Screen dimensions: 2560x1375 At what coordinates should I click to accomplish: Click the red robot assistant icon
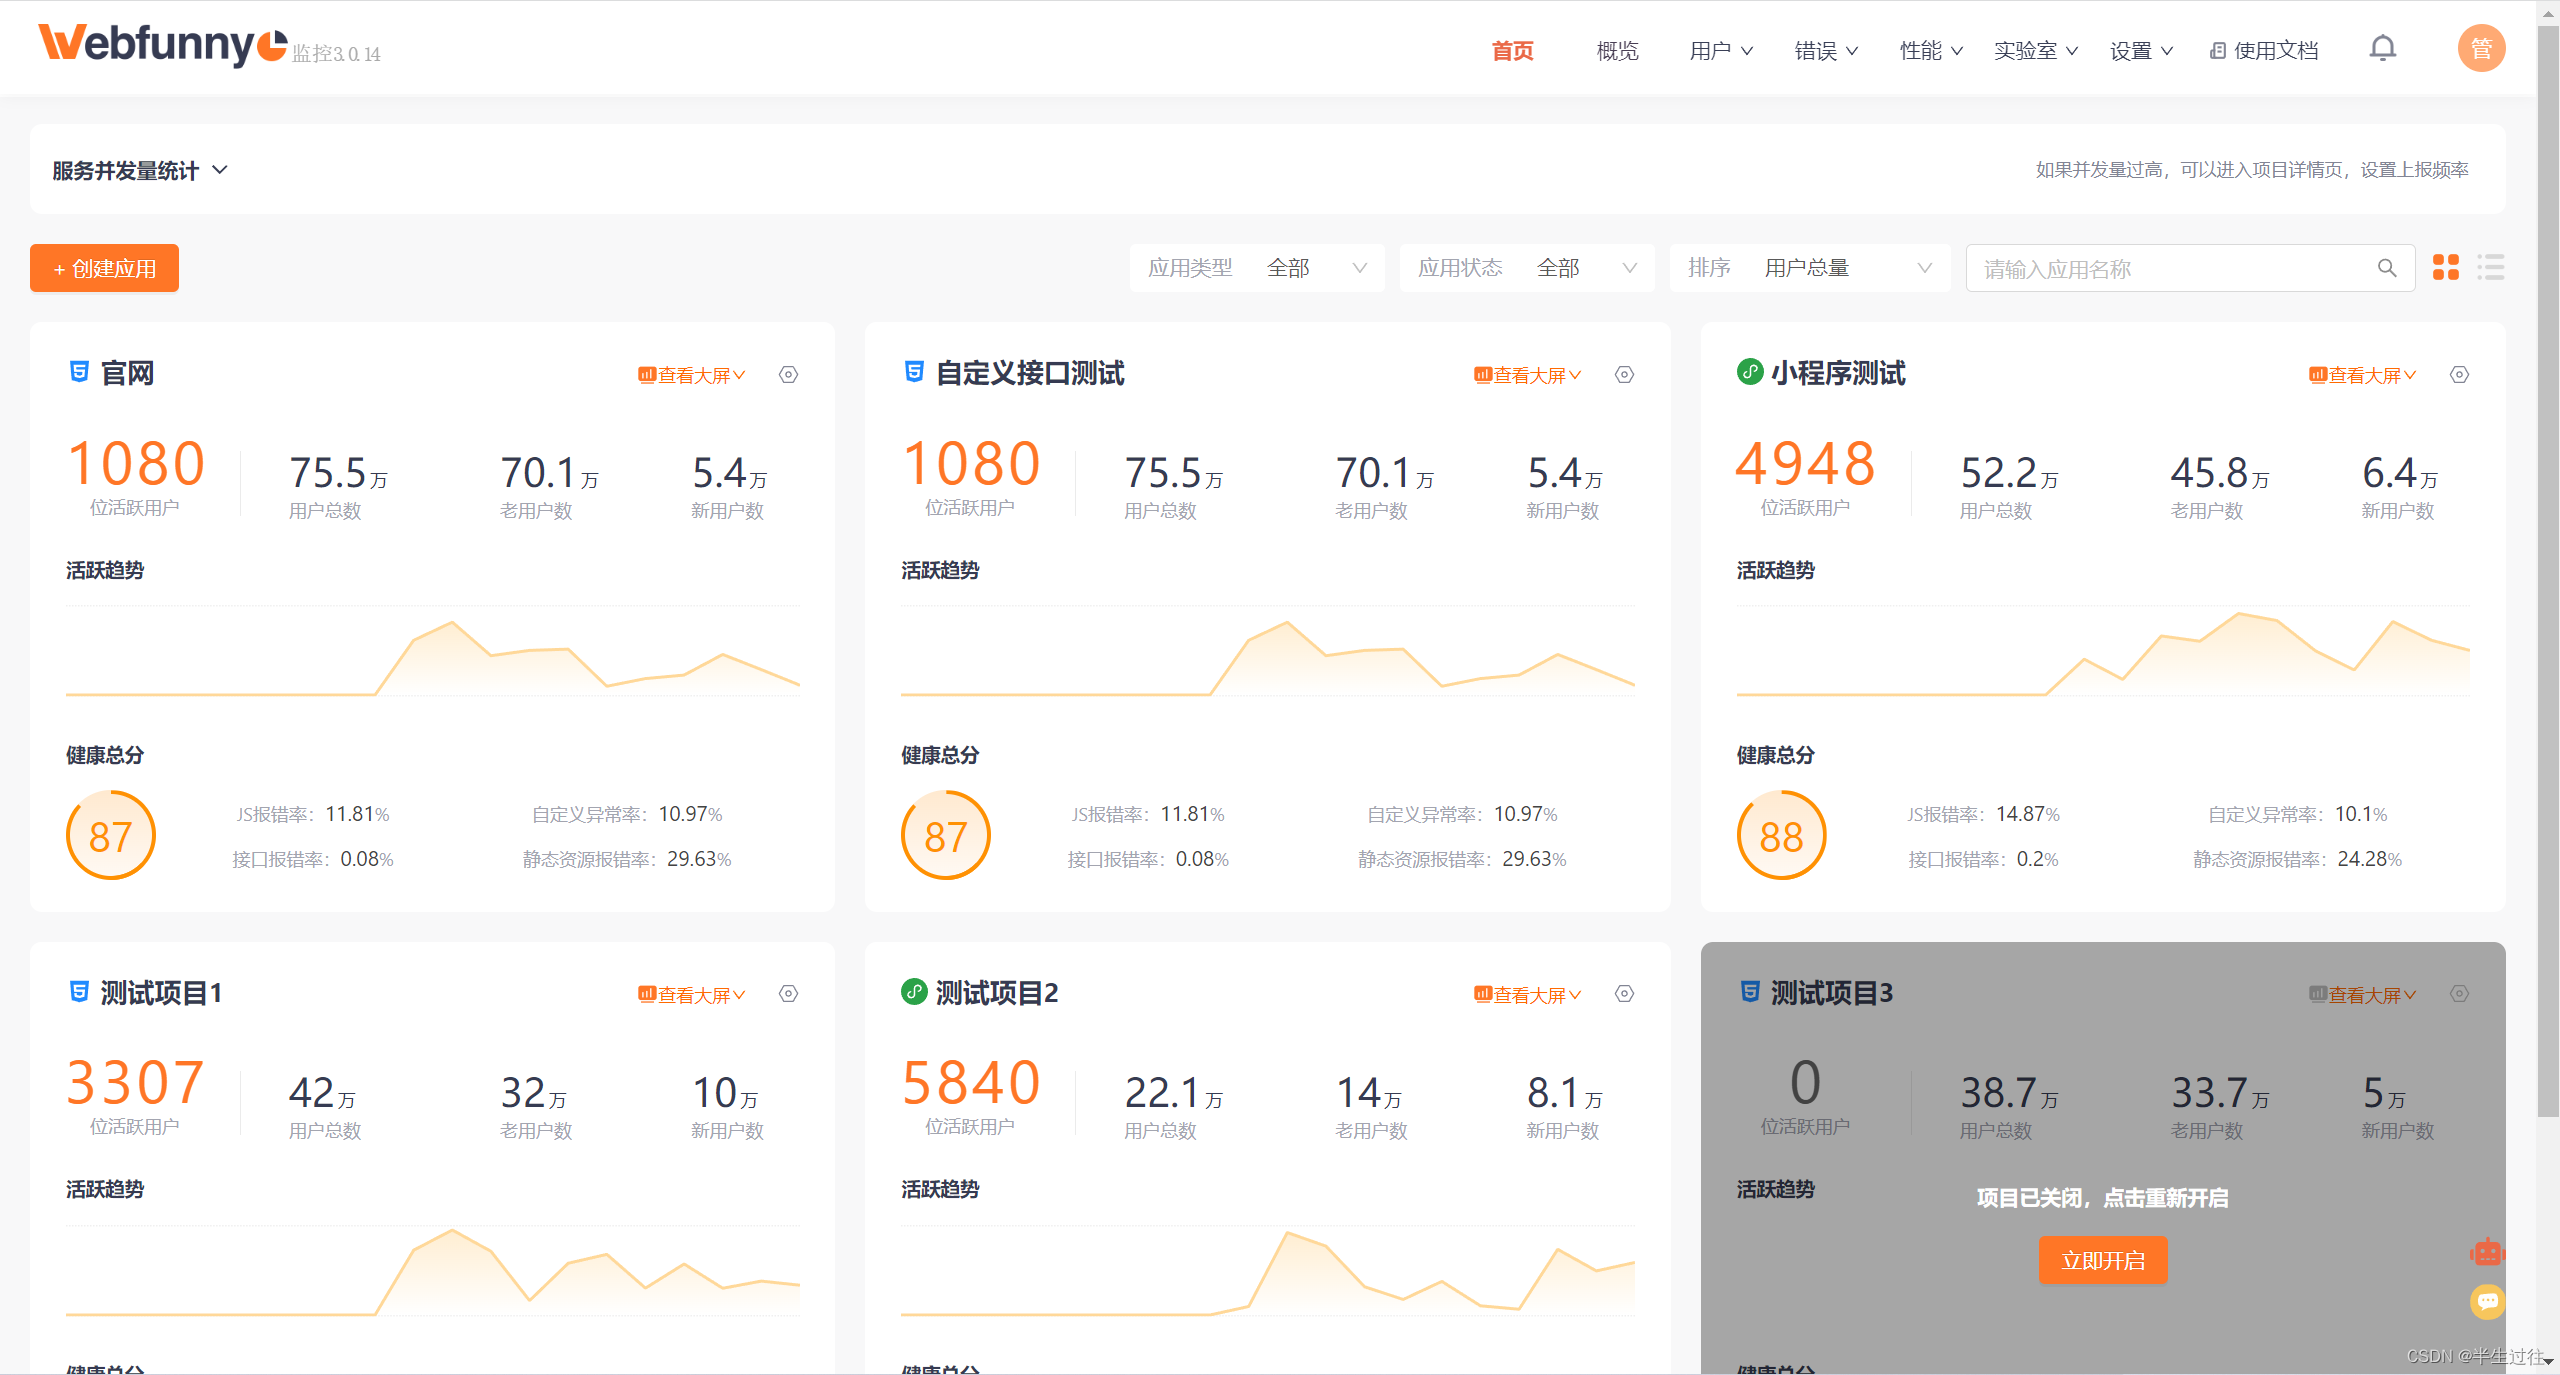pyautogui.click(x=2486, y=1252)
